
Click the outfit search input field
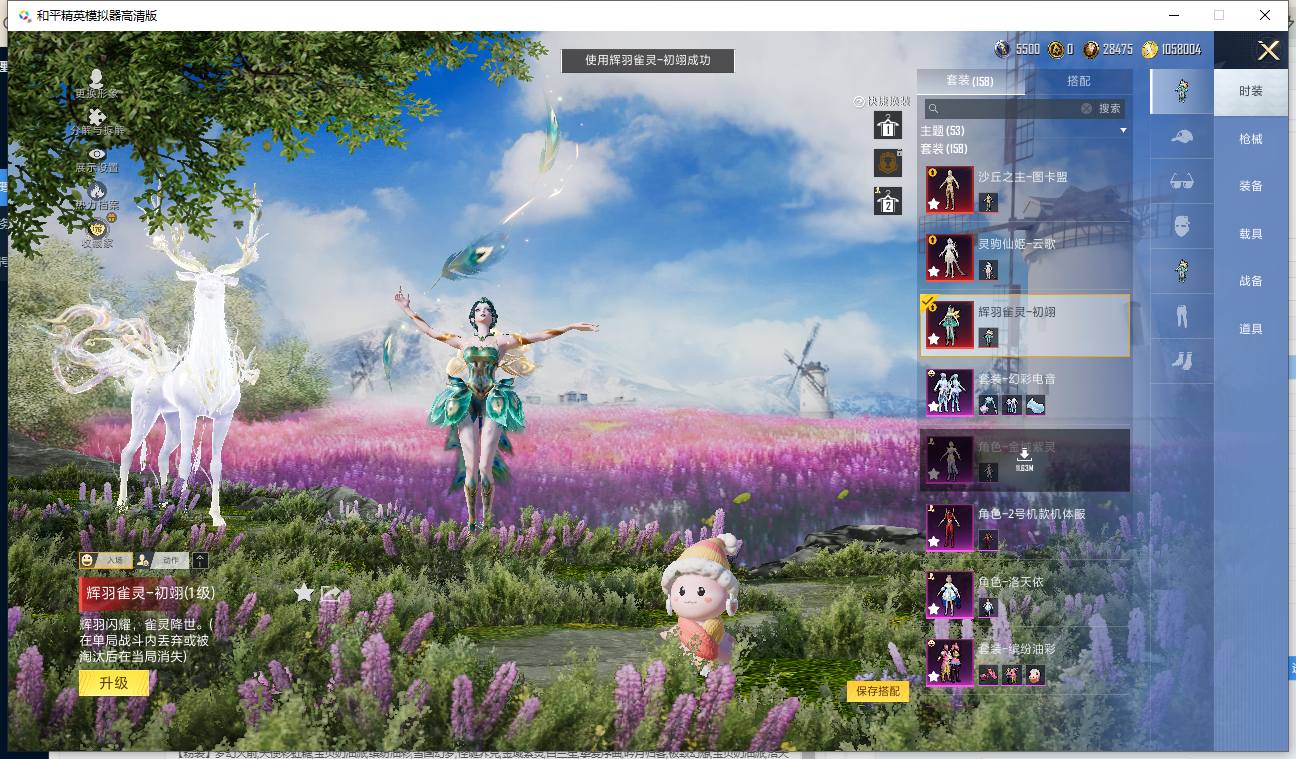pyautogui.click(x=1008, y=108)
